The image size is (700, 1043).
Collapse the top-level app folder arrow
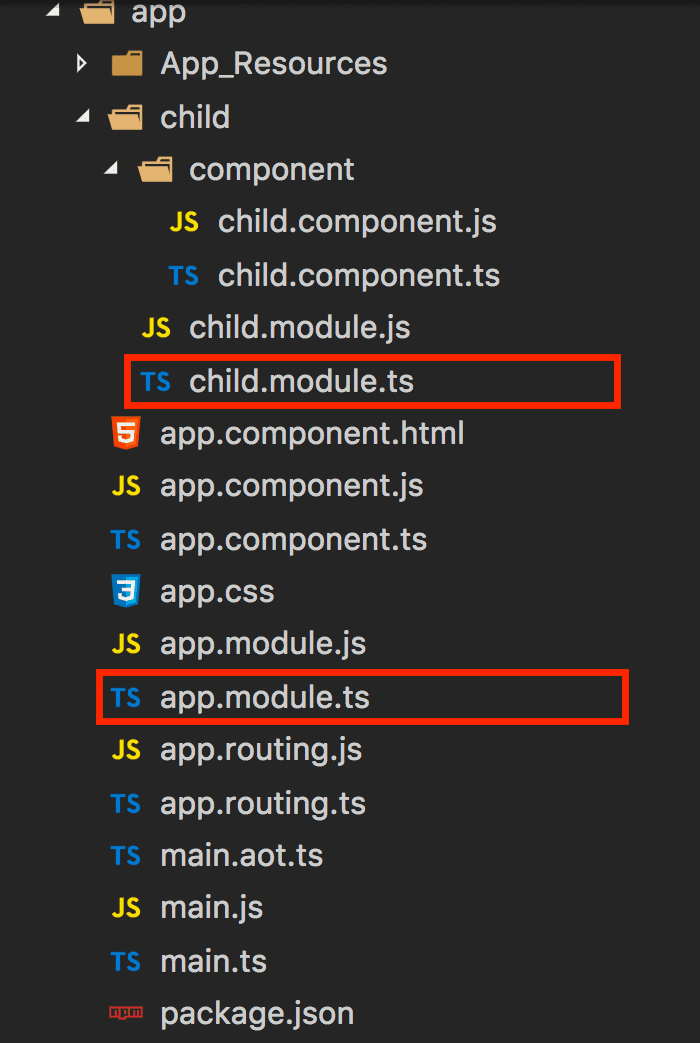[x=53, y=11]
